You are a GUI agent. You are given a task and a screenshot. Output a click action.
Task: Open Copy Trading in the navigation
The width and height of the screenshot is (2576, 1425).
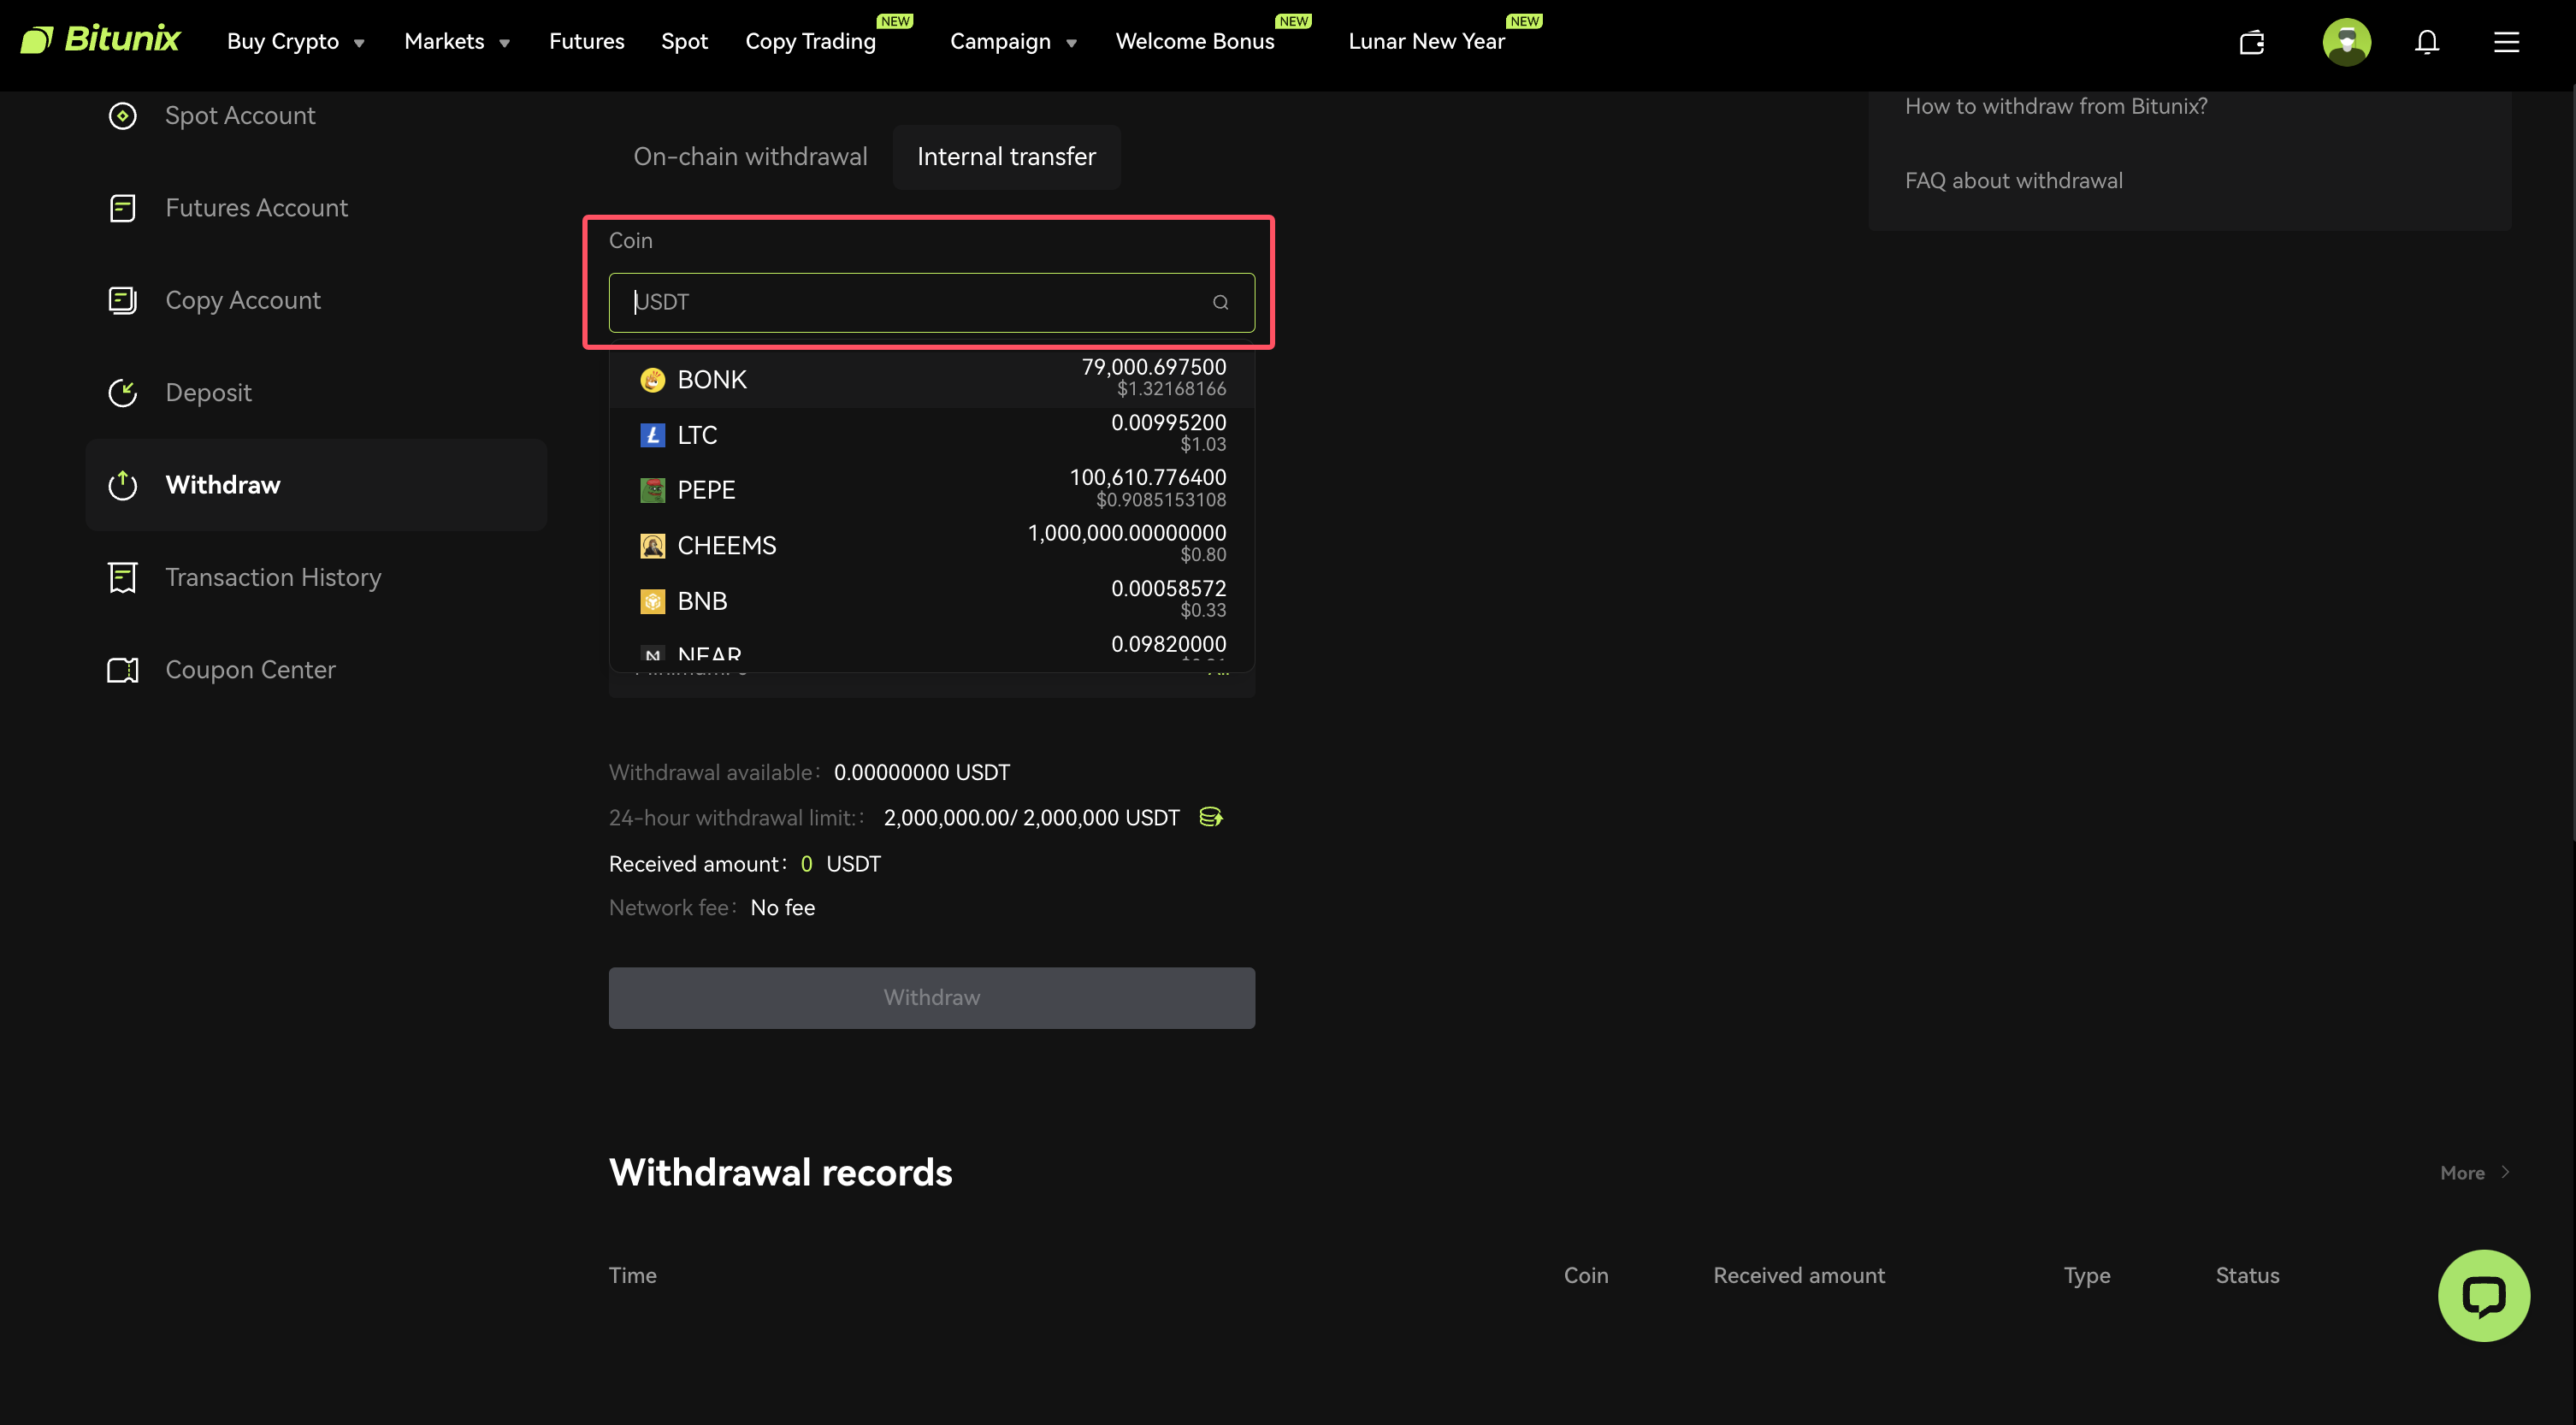point(810,42)
